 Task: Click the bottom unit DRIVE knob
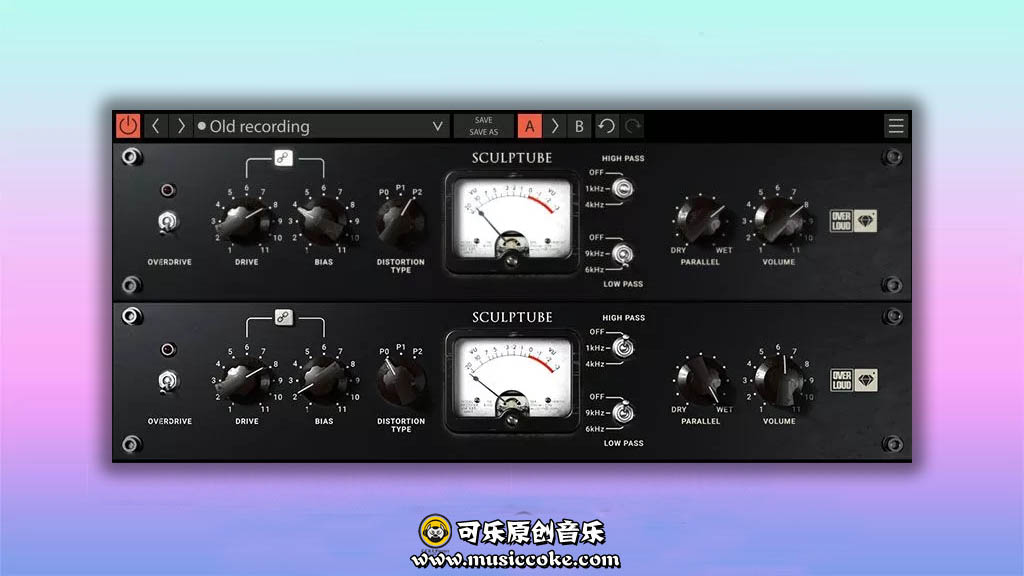246,380
